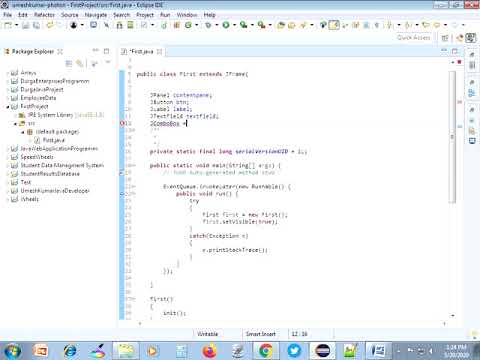Click the editor vertical scrollbar
The height and width of the screenshot is (360, 480).
point(452,137)
